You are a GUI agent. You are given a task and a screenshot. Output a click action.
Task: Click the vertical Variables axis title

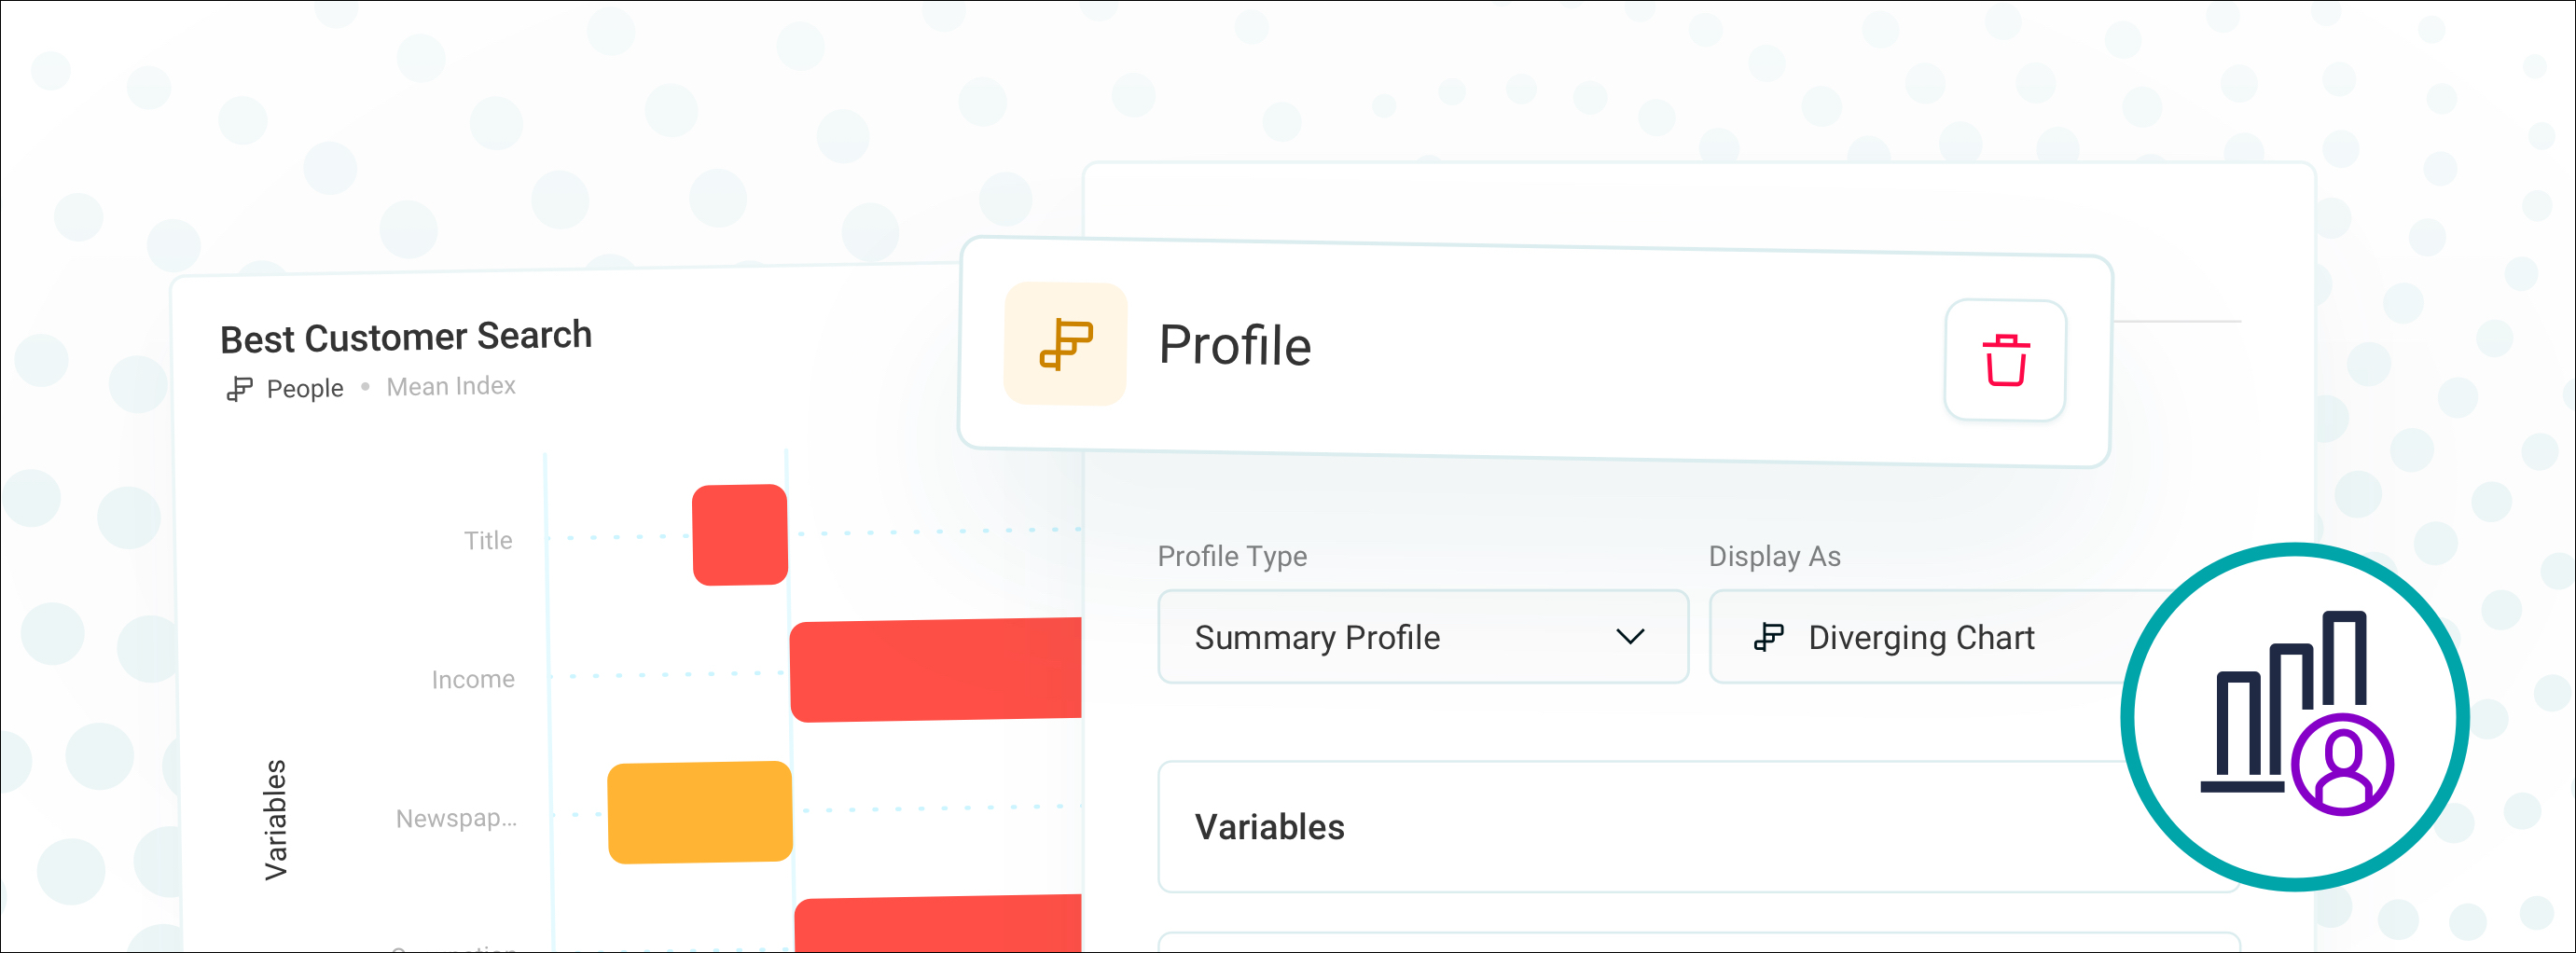click(x=275, y=820)
